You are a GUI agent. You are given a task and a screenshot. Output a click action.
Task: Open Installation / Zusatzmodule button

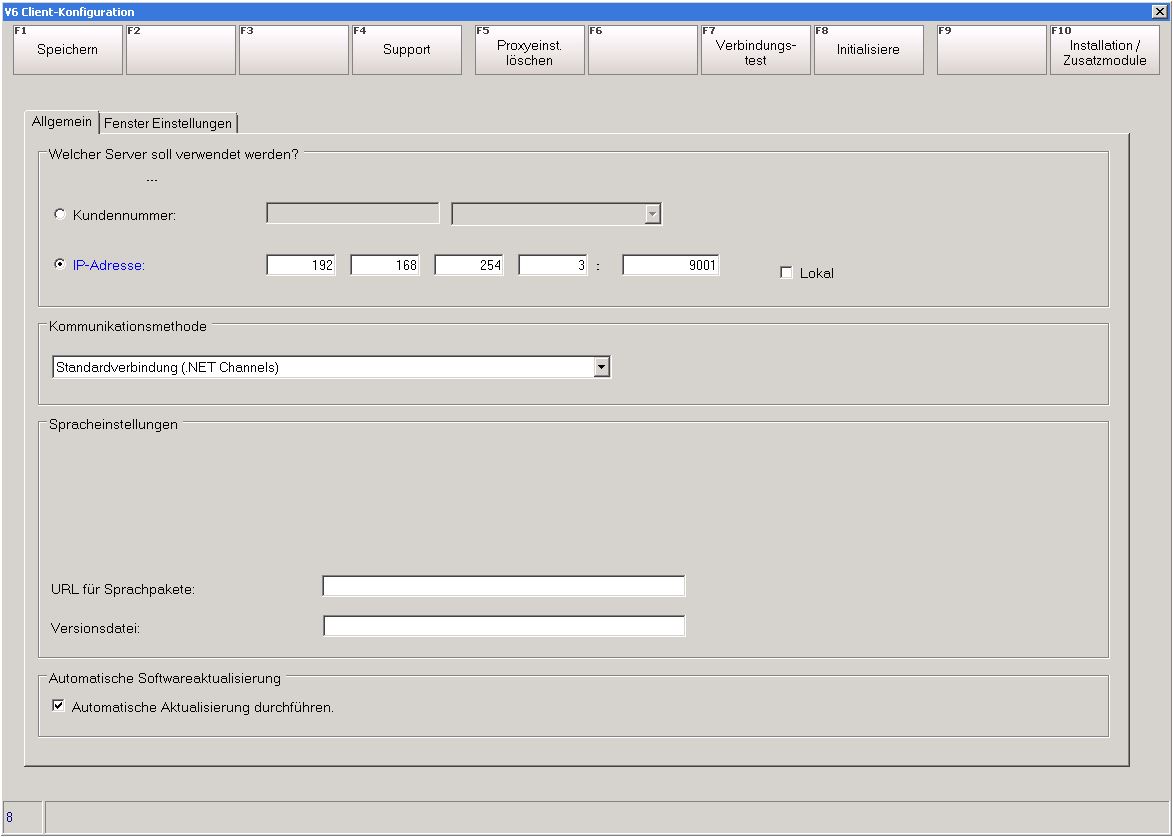(1104, 50)
